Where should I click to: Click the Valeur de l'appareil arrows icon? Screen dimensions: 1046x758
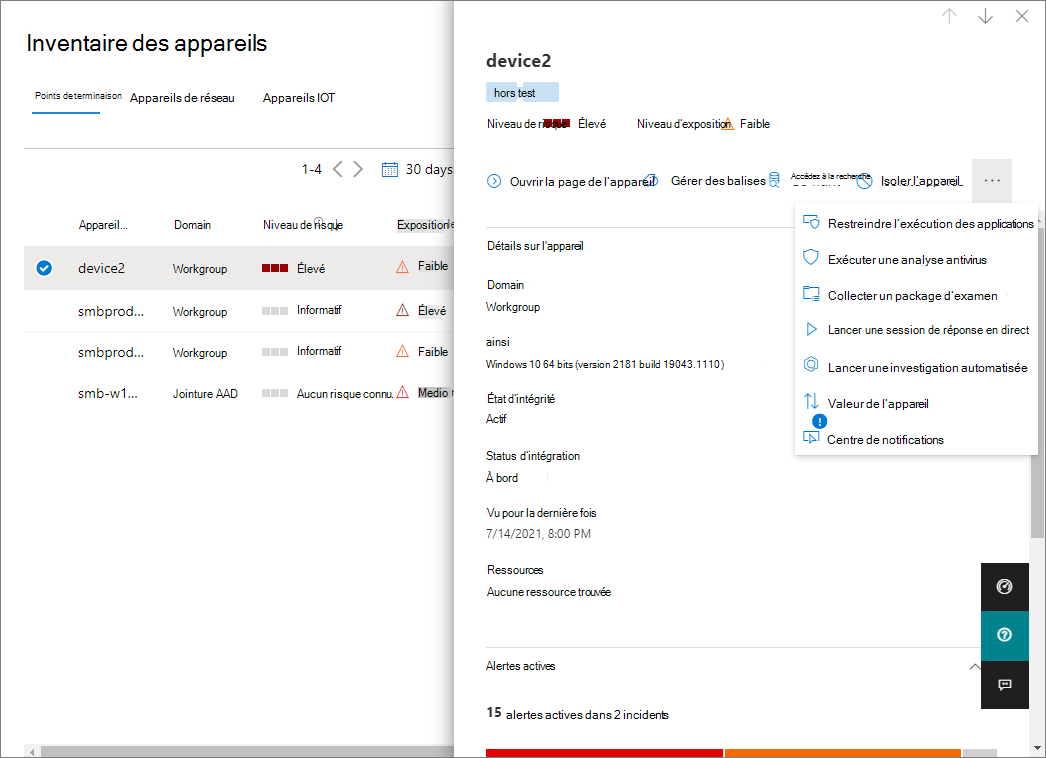pos(811,402)
